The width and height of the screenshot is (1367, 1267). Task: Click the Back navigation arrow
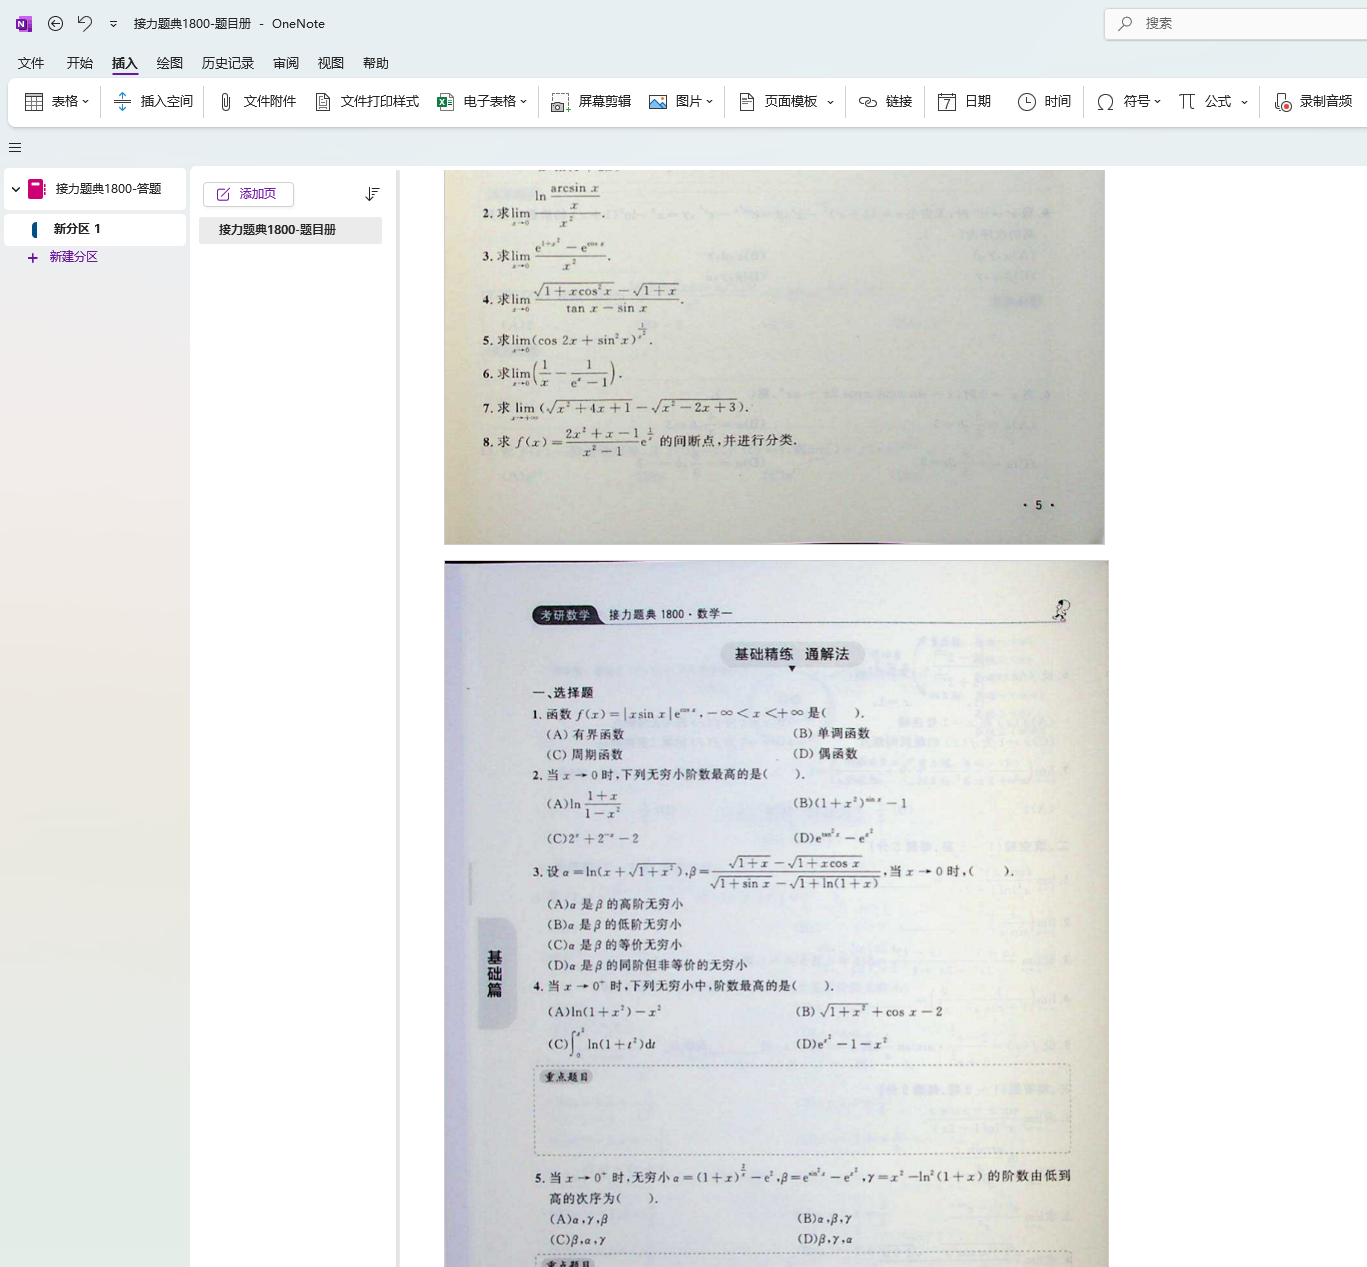[x=55, y=23]
